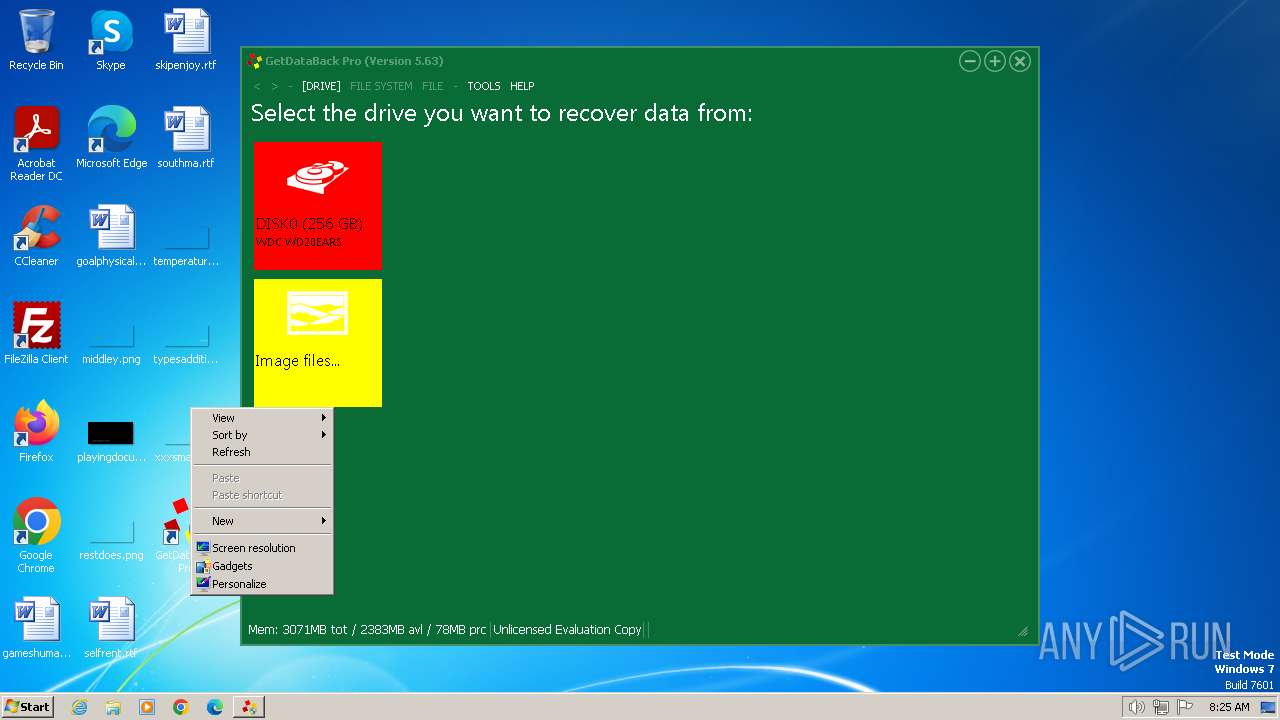Select the playingdocu file thumbnail
1280x720 pixels.
pos(111,438)
